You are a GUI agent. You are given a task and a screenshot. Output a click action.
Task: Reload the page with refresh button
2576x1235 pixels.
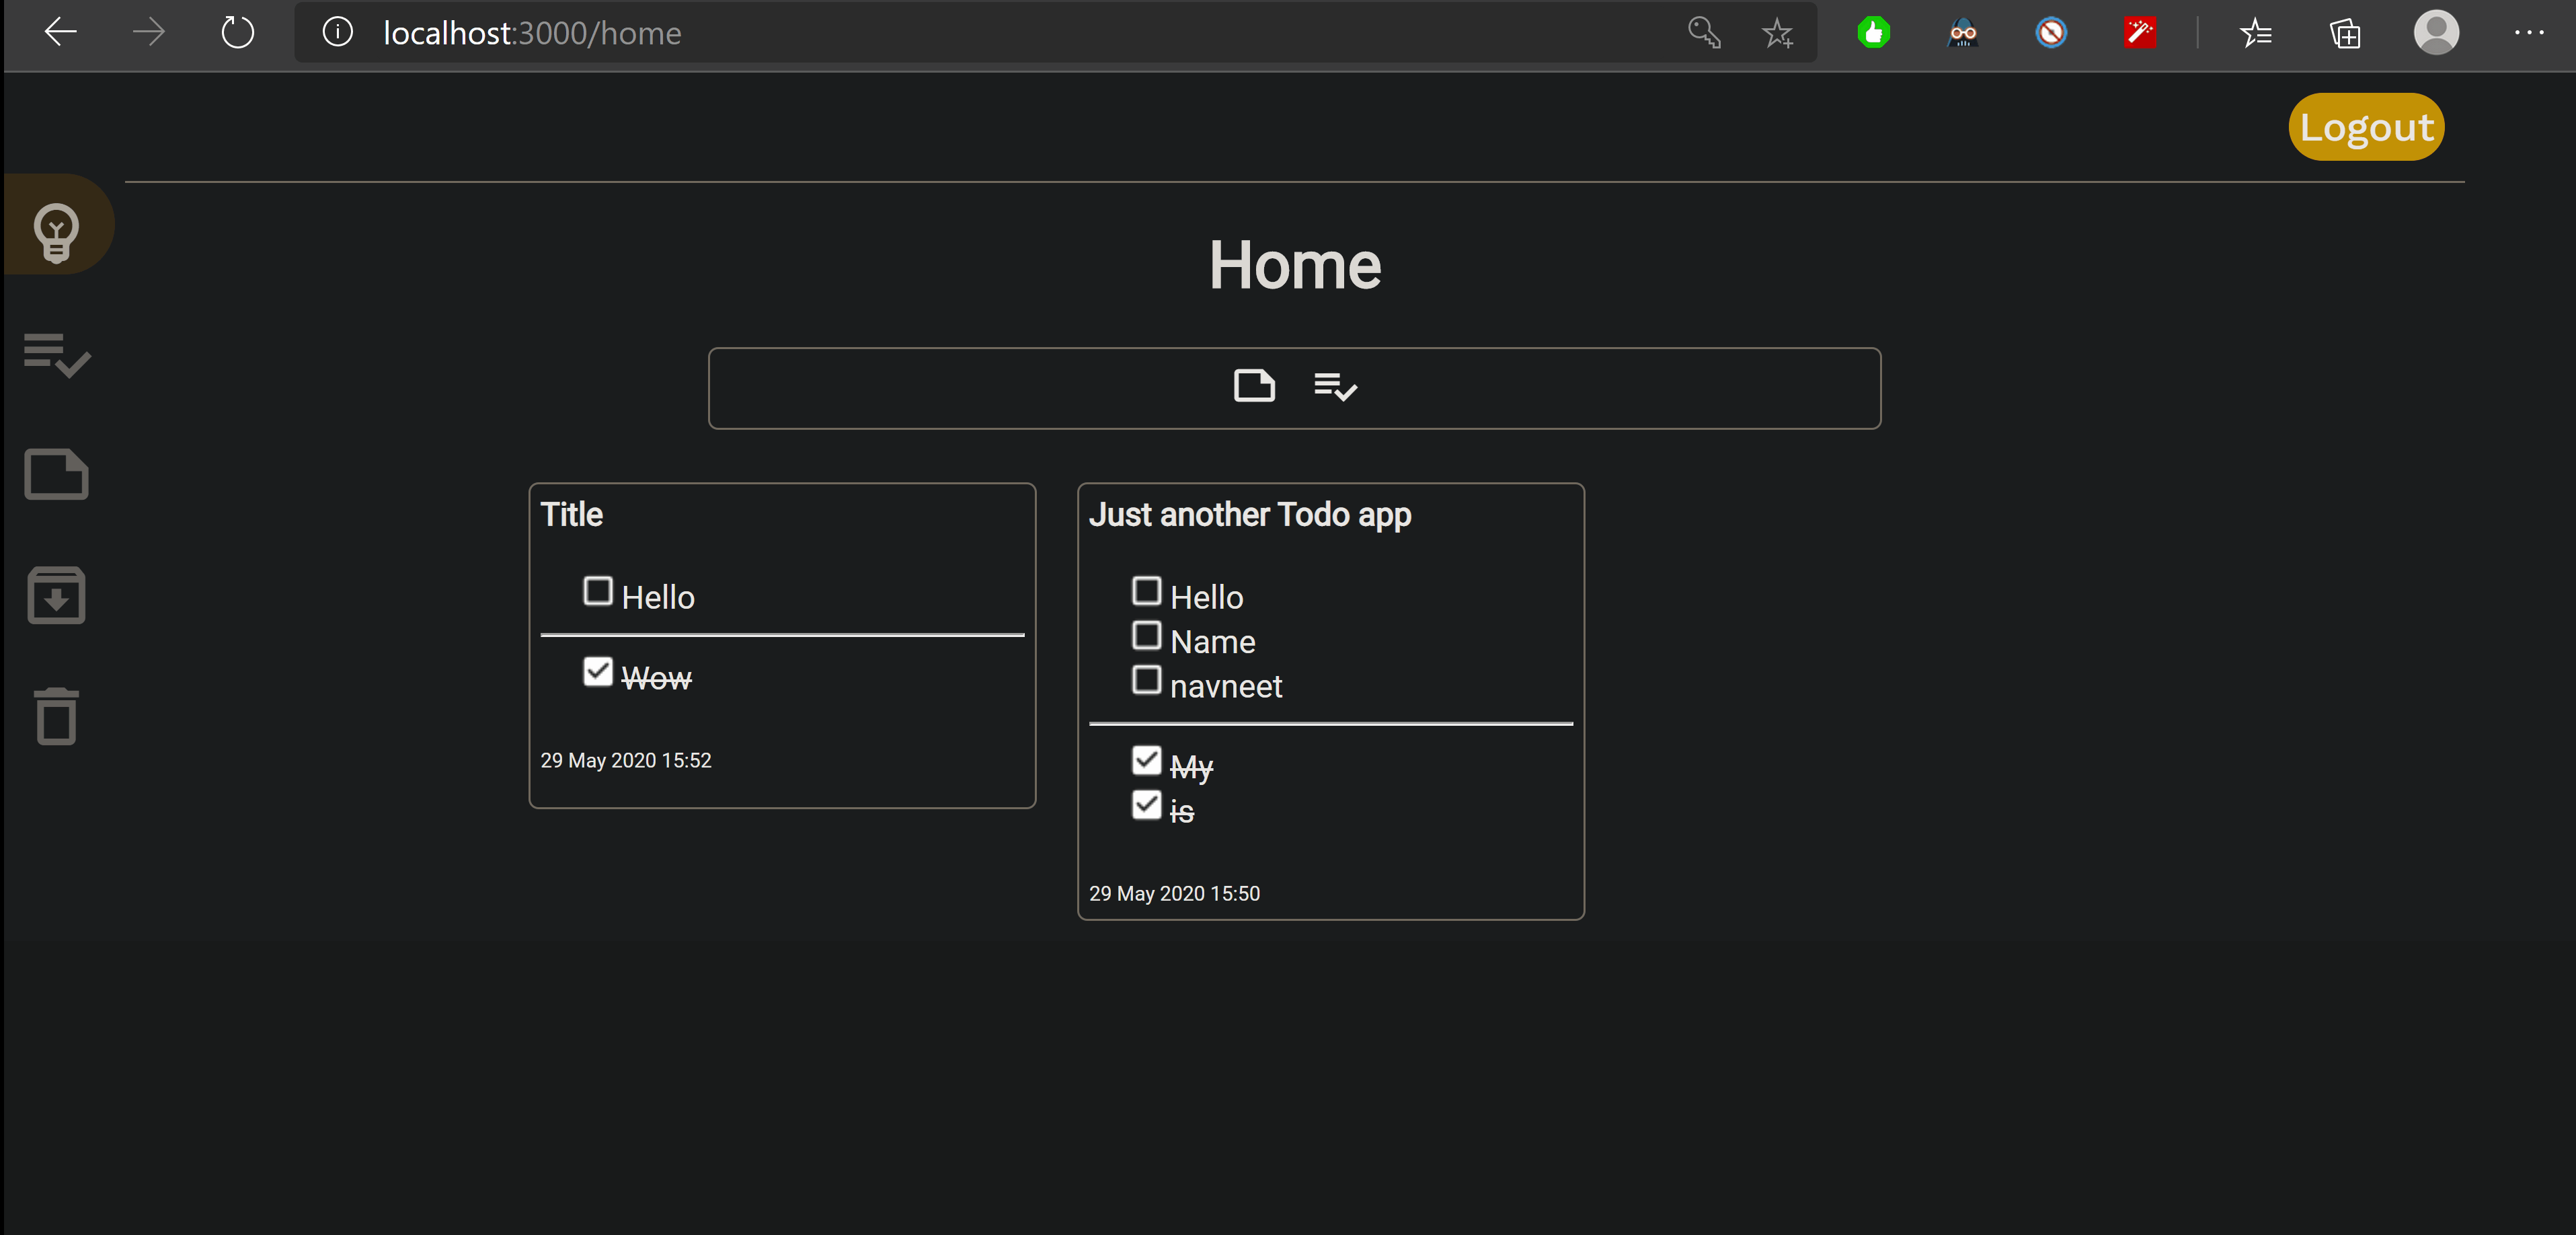tap(237, 33)
